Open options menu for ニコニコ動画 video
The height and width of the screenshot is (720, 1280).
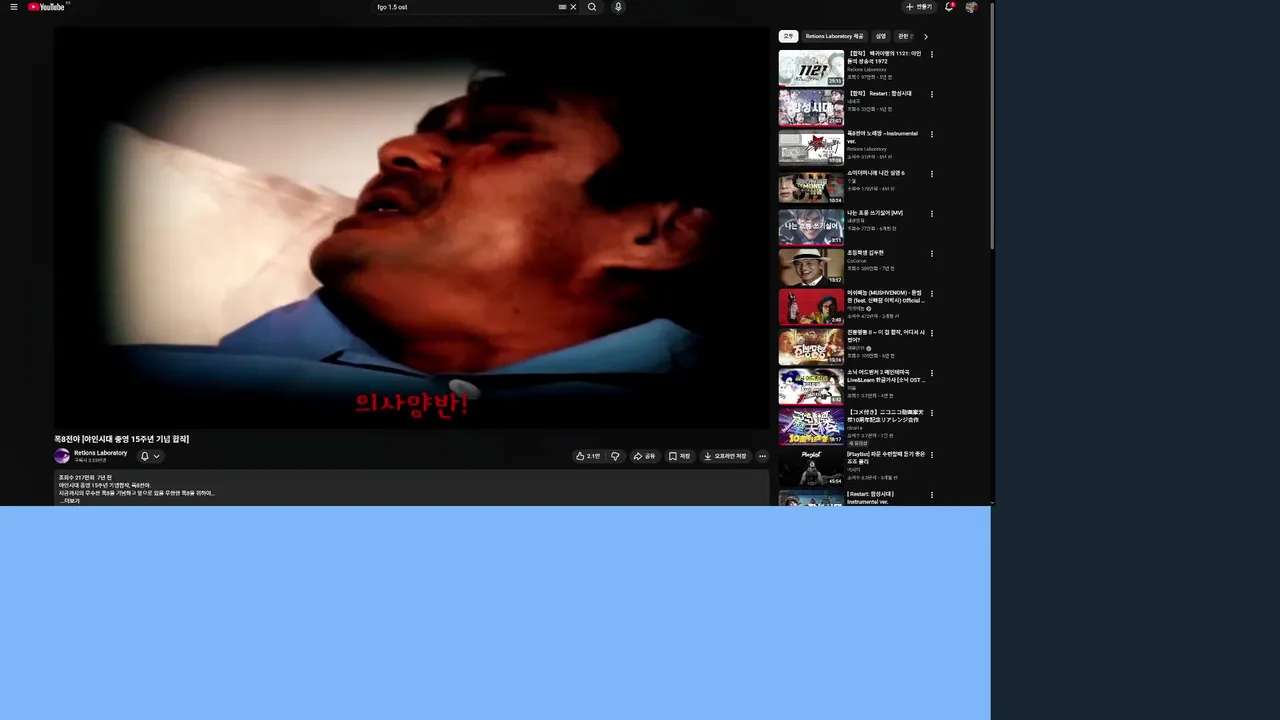click(932, 414)
